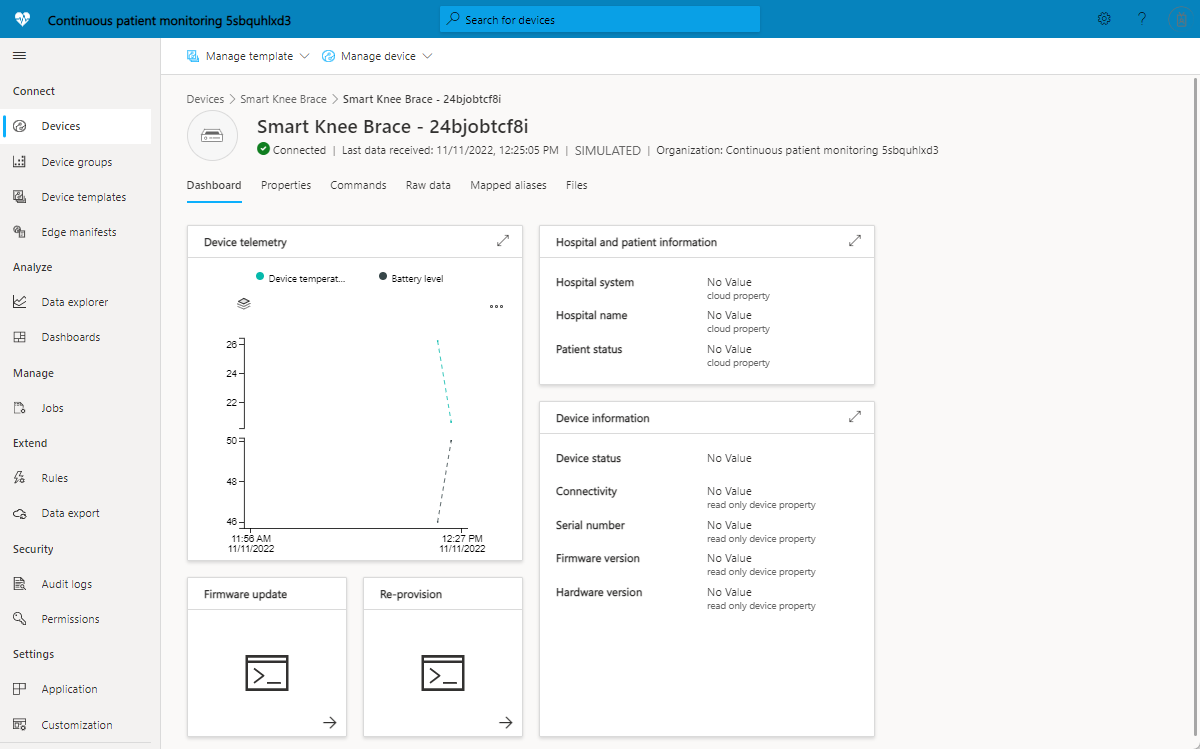Viewport: 1200px width, 749px height.
Task: Expand the Device information tile
Action: click(855, 417)
